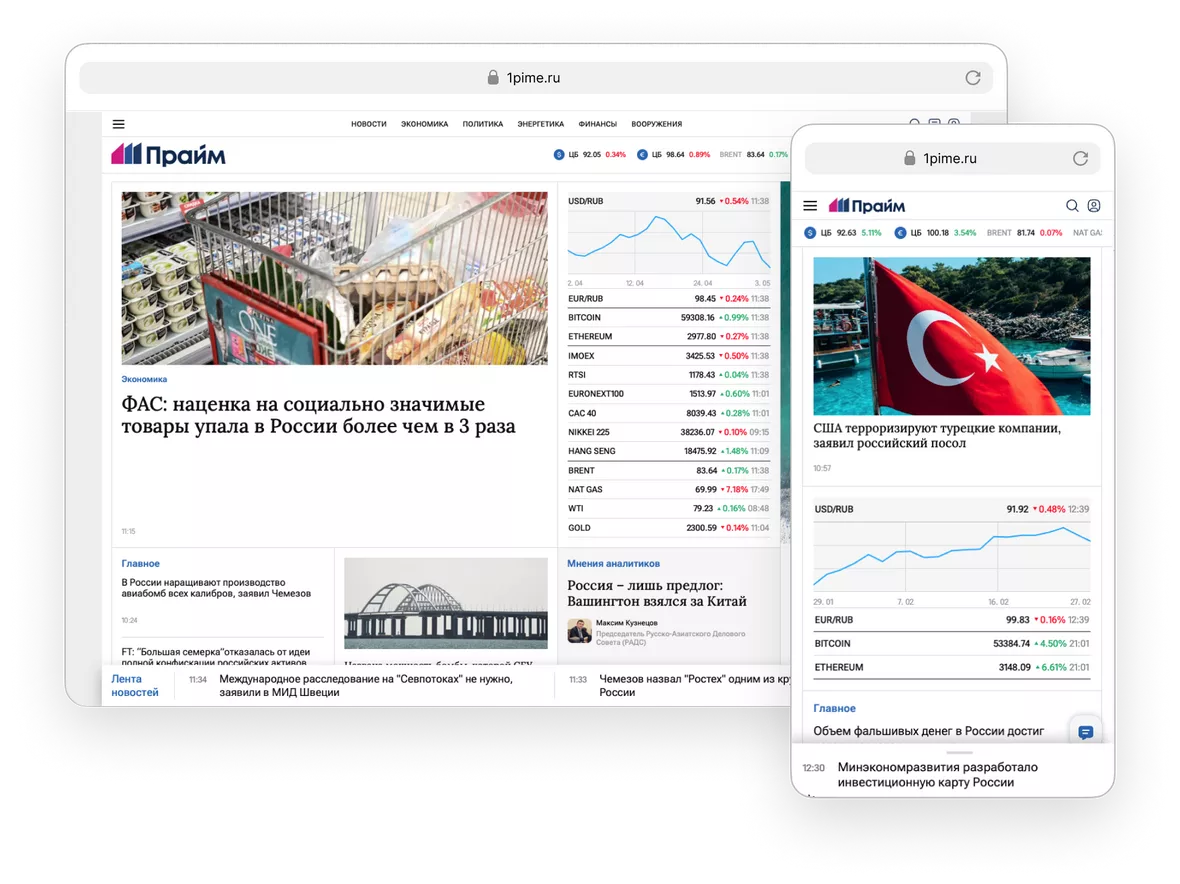This screenshot has width=1180, height=884.
Task: Reload the page in the phone browser
Action: click(x=1080, y=158)
